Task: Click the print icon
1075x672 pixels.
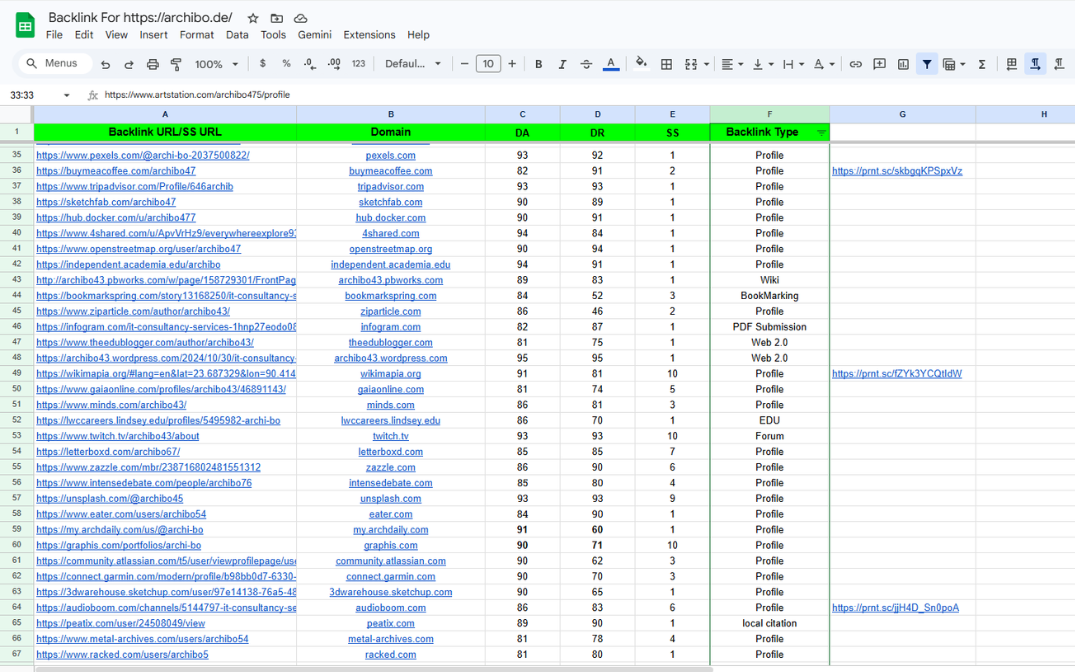Action: [x=152, y=64]
